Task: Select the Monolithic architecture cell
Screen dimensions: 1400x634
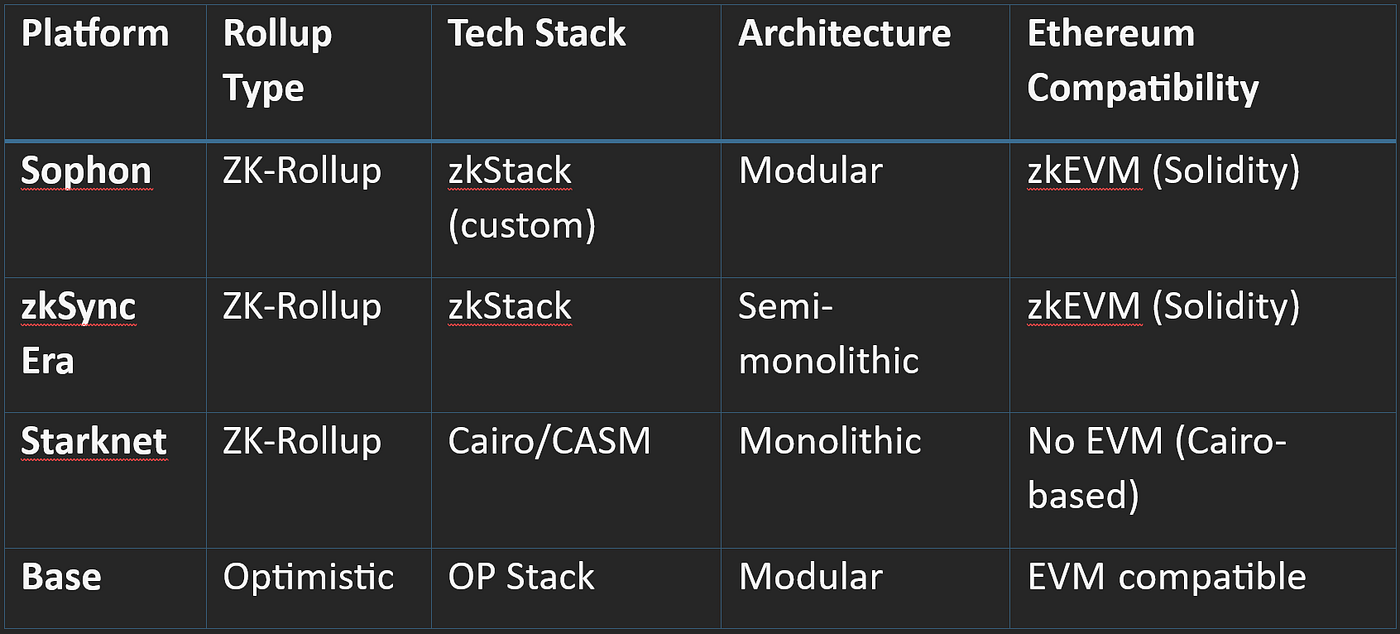Action: coord(865,479)
